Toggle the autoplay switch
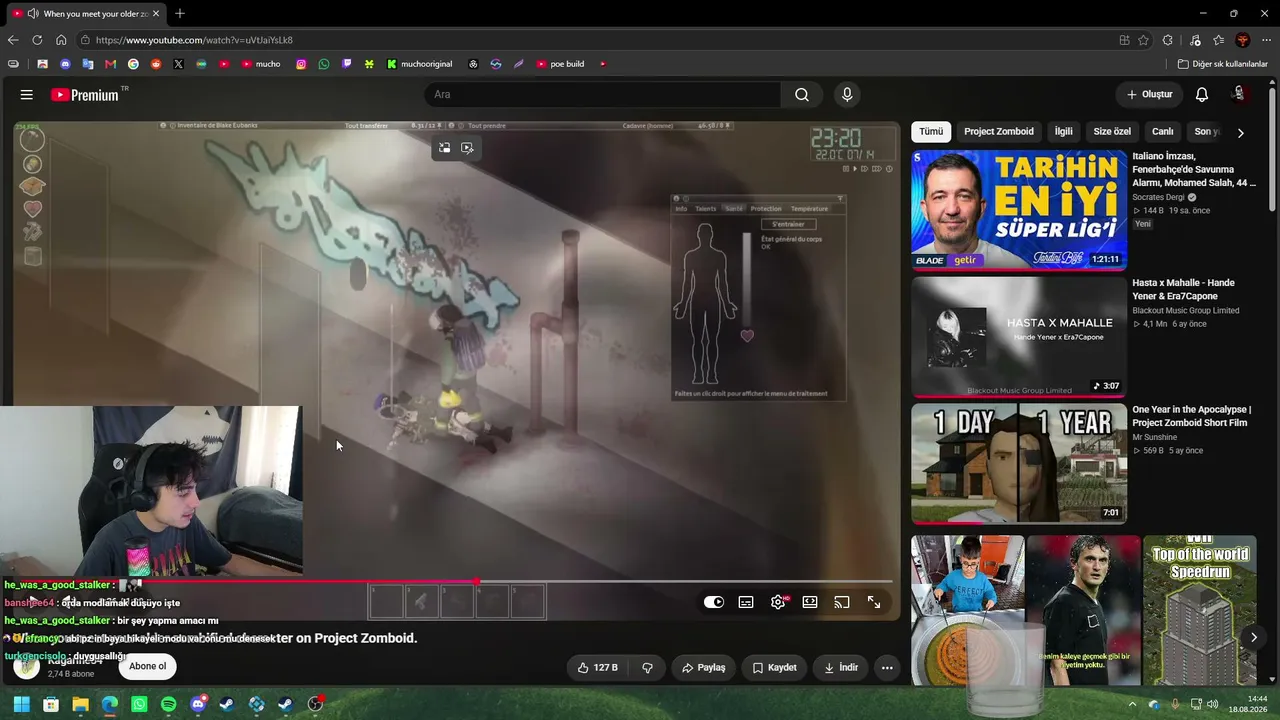This screenshot has width=1280, height=720. (x=714, y=602)
